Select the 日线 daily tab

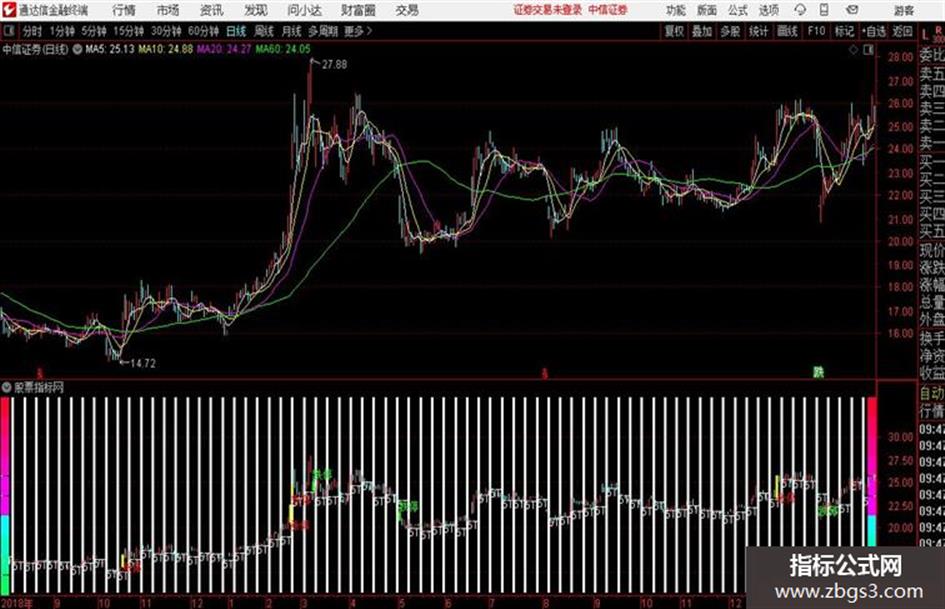coord(236,31)
